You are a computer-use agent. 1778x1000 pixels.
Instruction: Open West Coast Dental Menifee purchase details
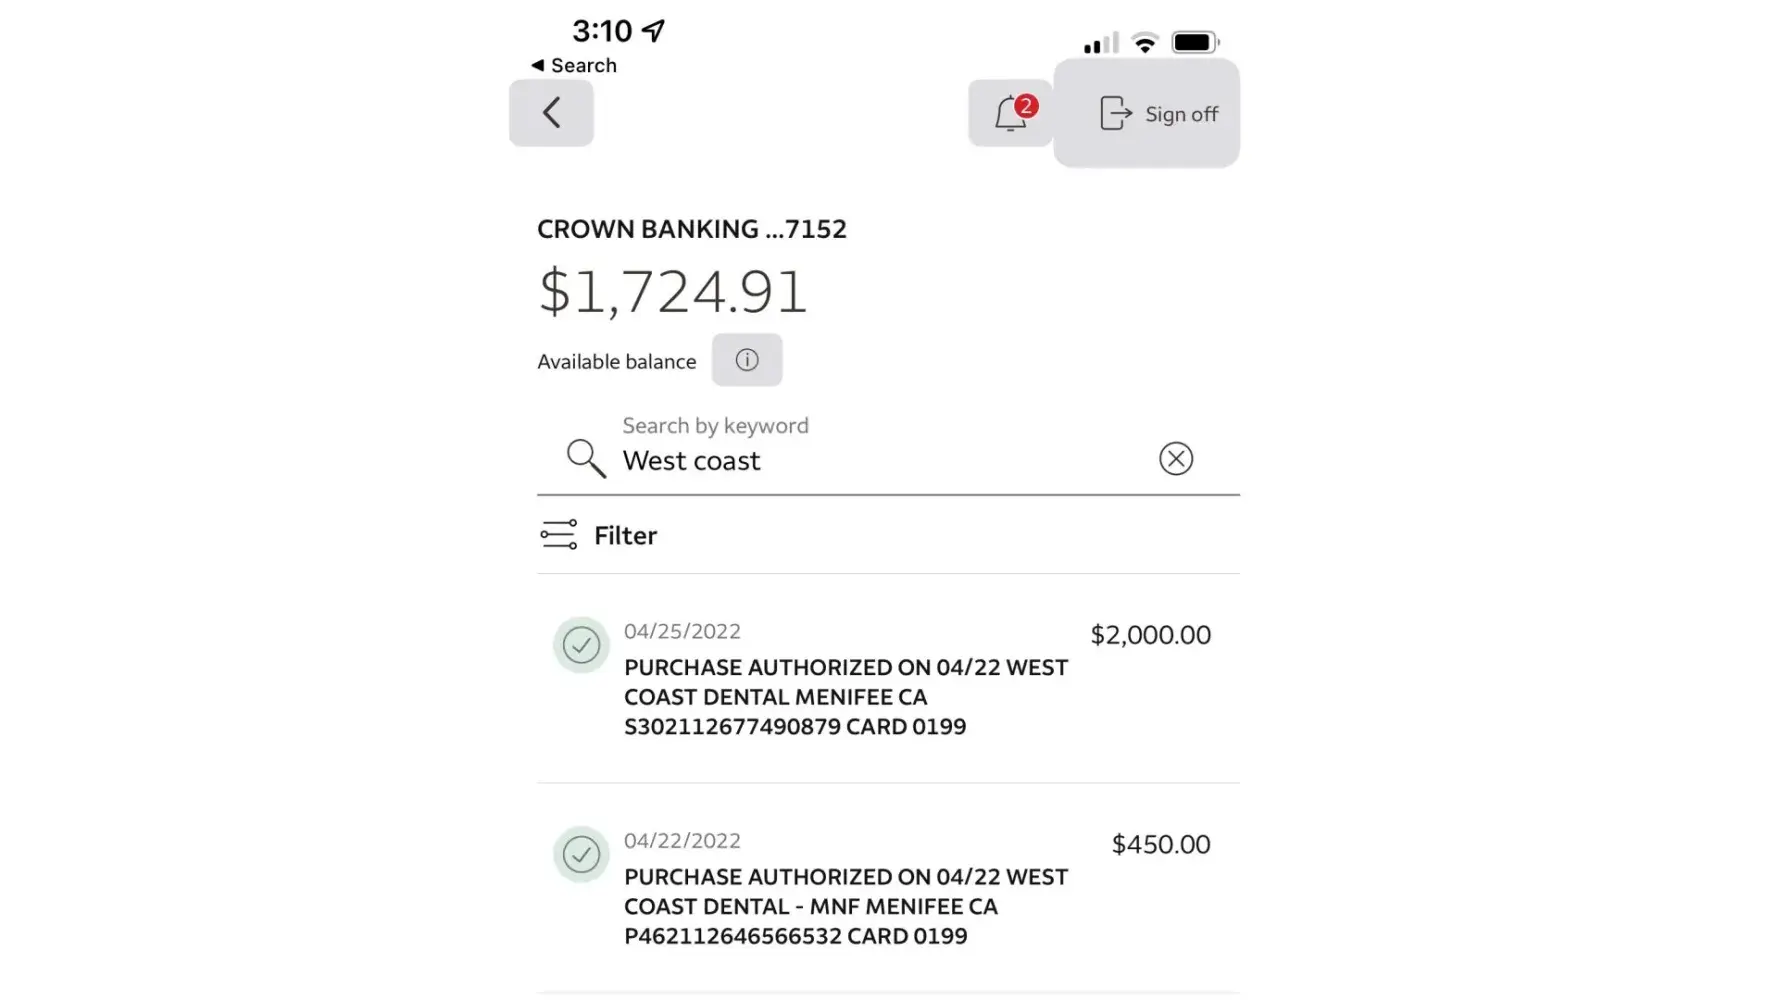click(x=845, y=697)
